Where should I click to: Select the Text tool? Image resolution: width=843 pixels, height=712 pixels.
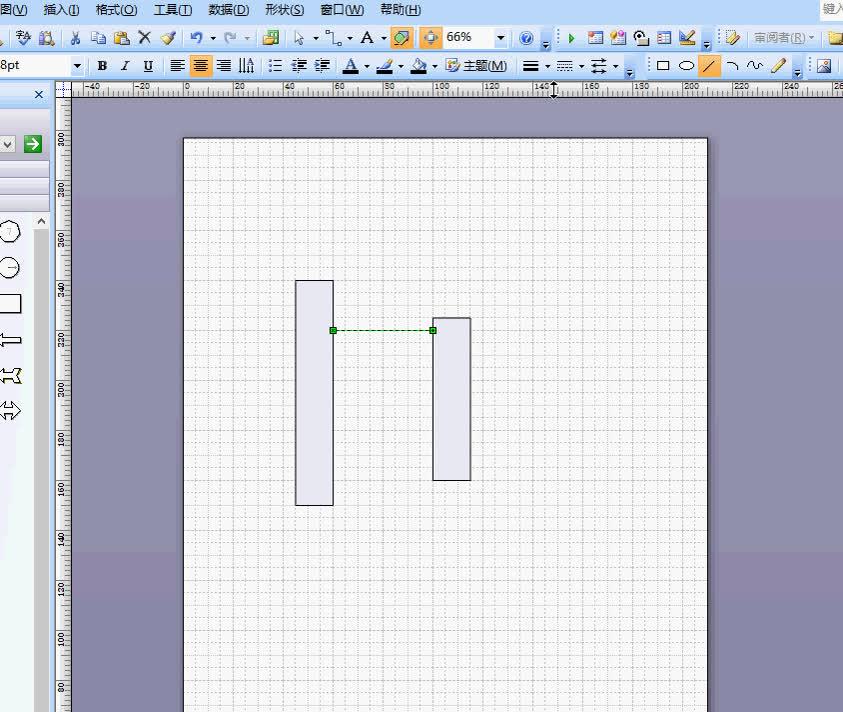367,38
